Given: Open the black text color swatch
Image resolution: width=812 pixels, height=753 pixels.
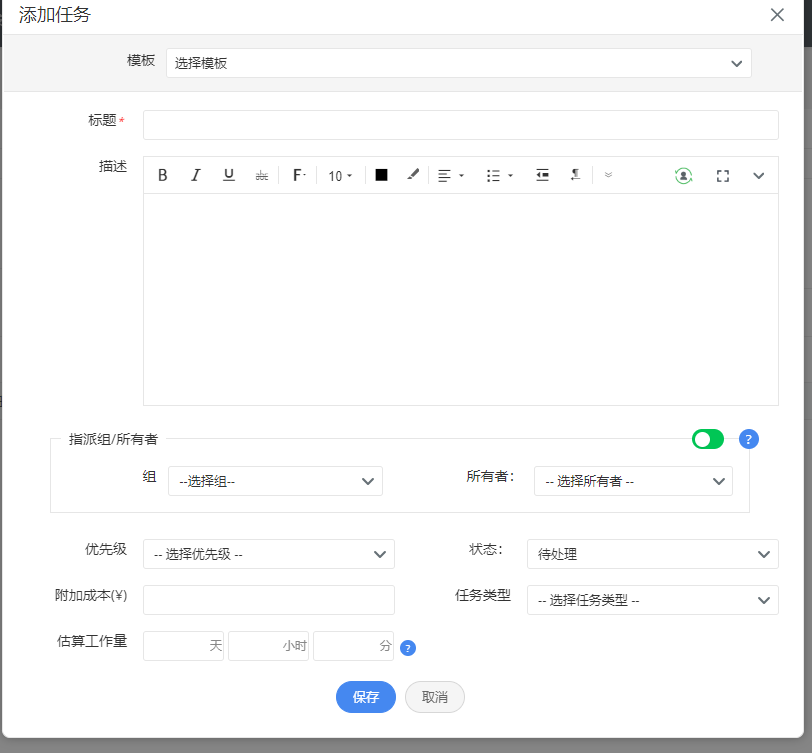Looking at the screenshot, I should [x=381, y=175].
